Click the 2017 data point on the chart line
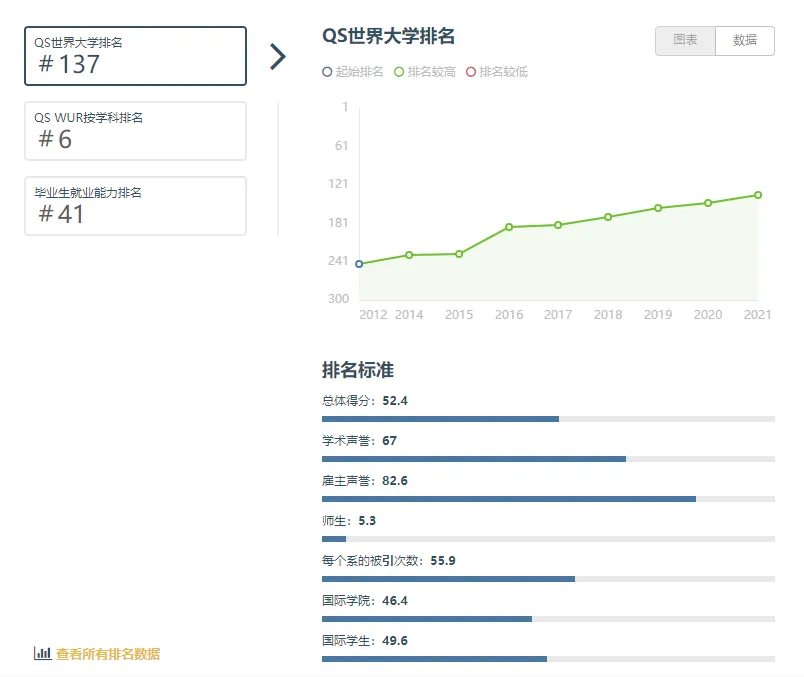 coord(558,225)
